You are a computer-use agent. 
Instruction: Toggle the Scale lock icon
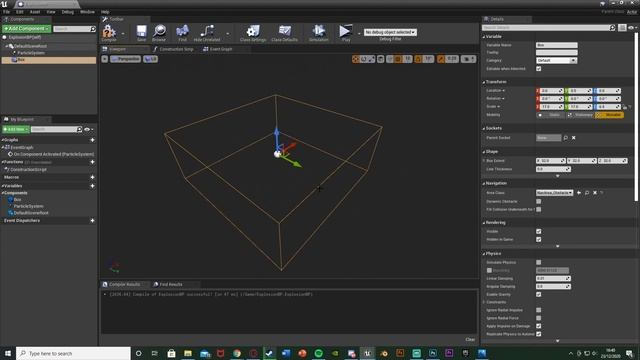(625, 107)
